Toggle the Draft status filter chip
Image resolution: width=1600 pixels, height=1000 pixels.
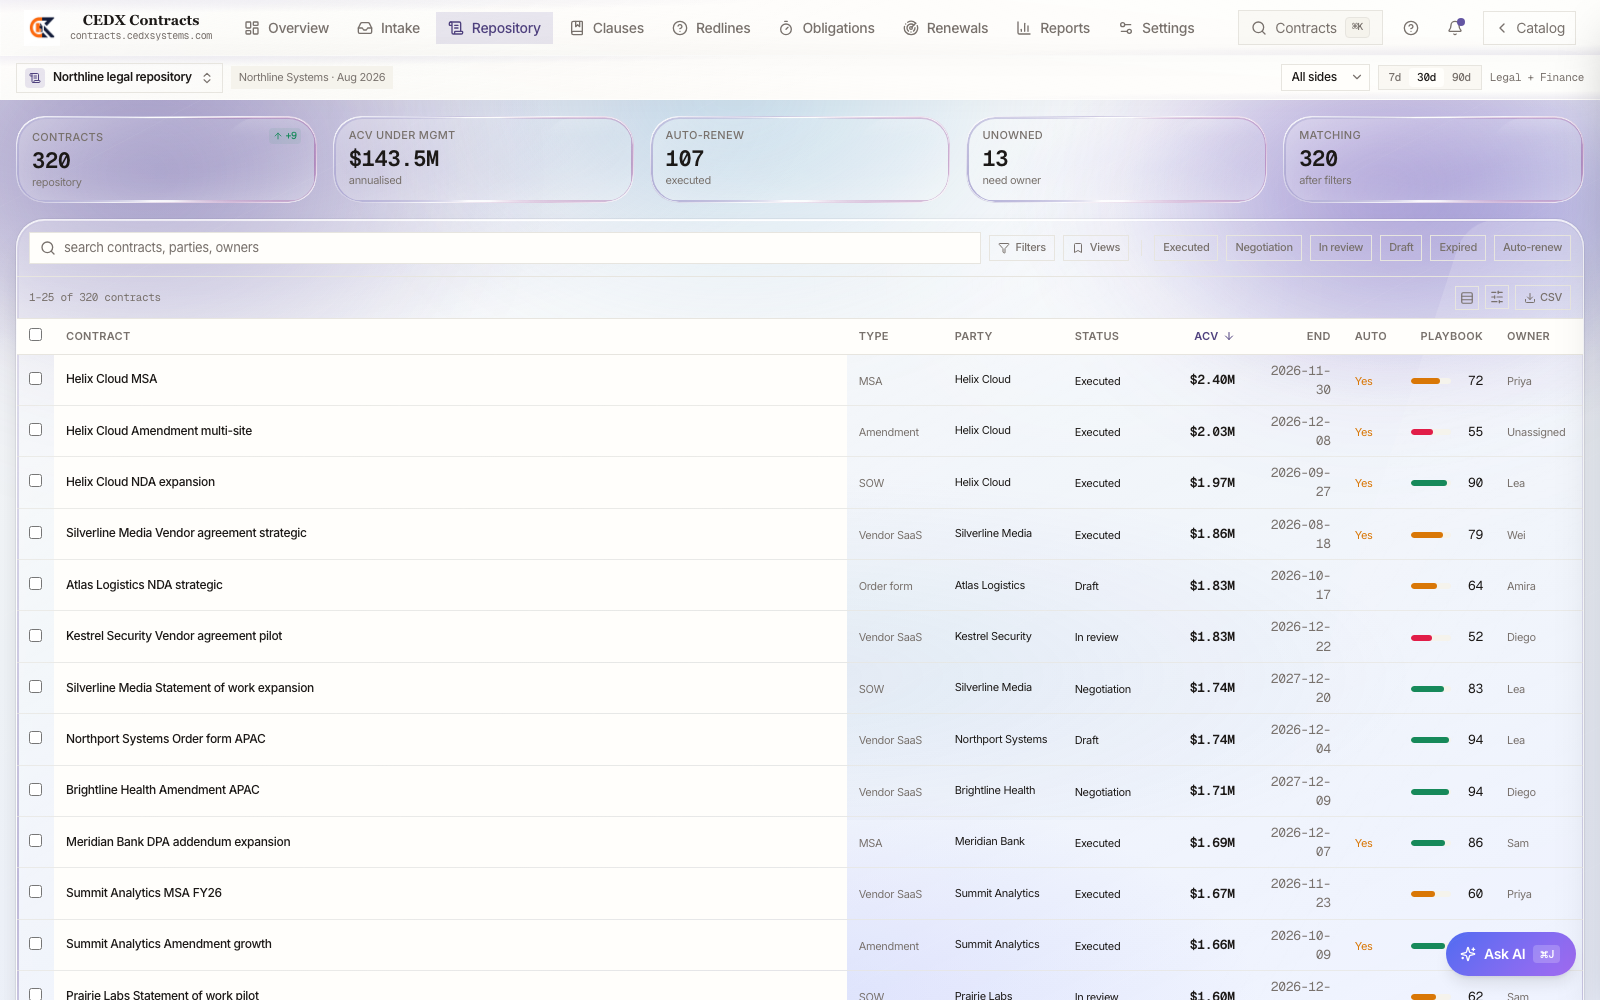[x=1401, y=248]
